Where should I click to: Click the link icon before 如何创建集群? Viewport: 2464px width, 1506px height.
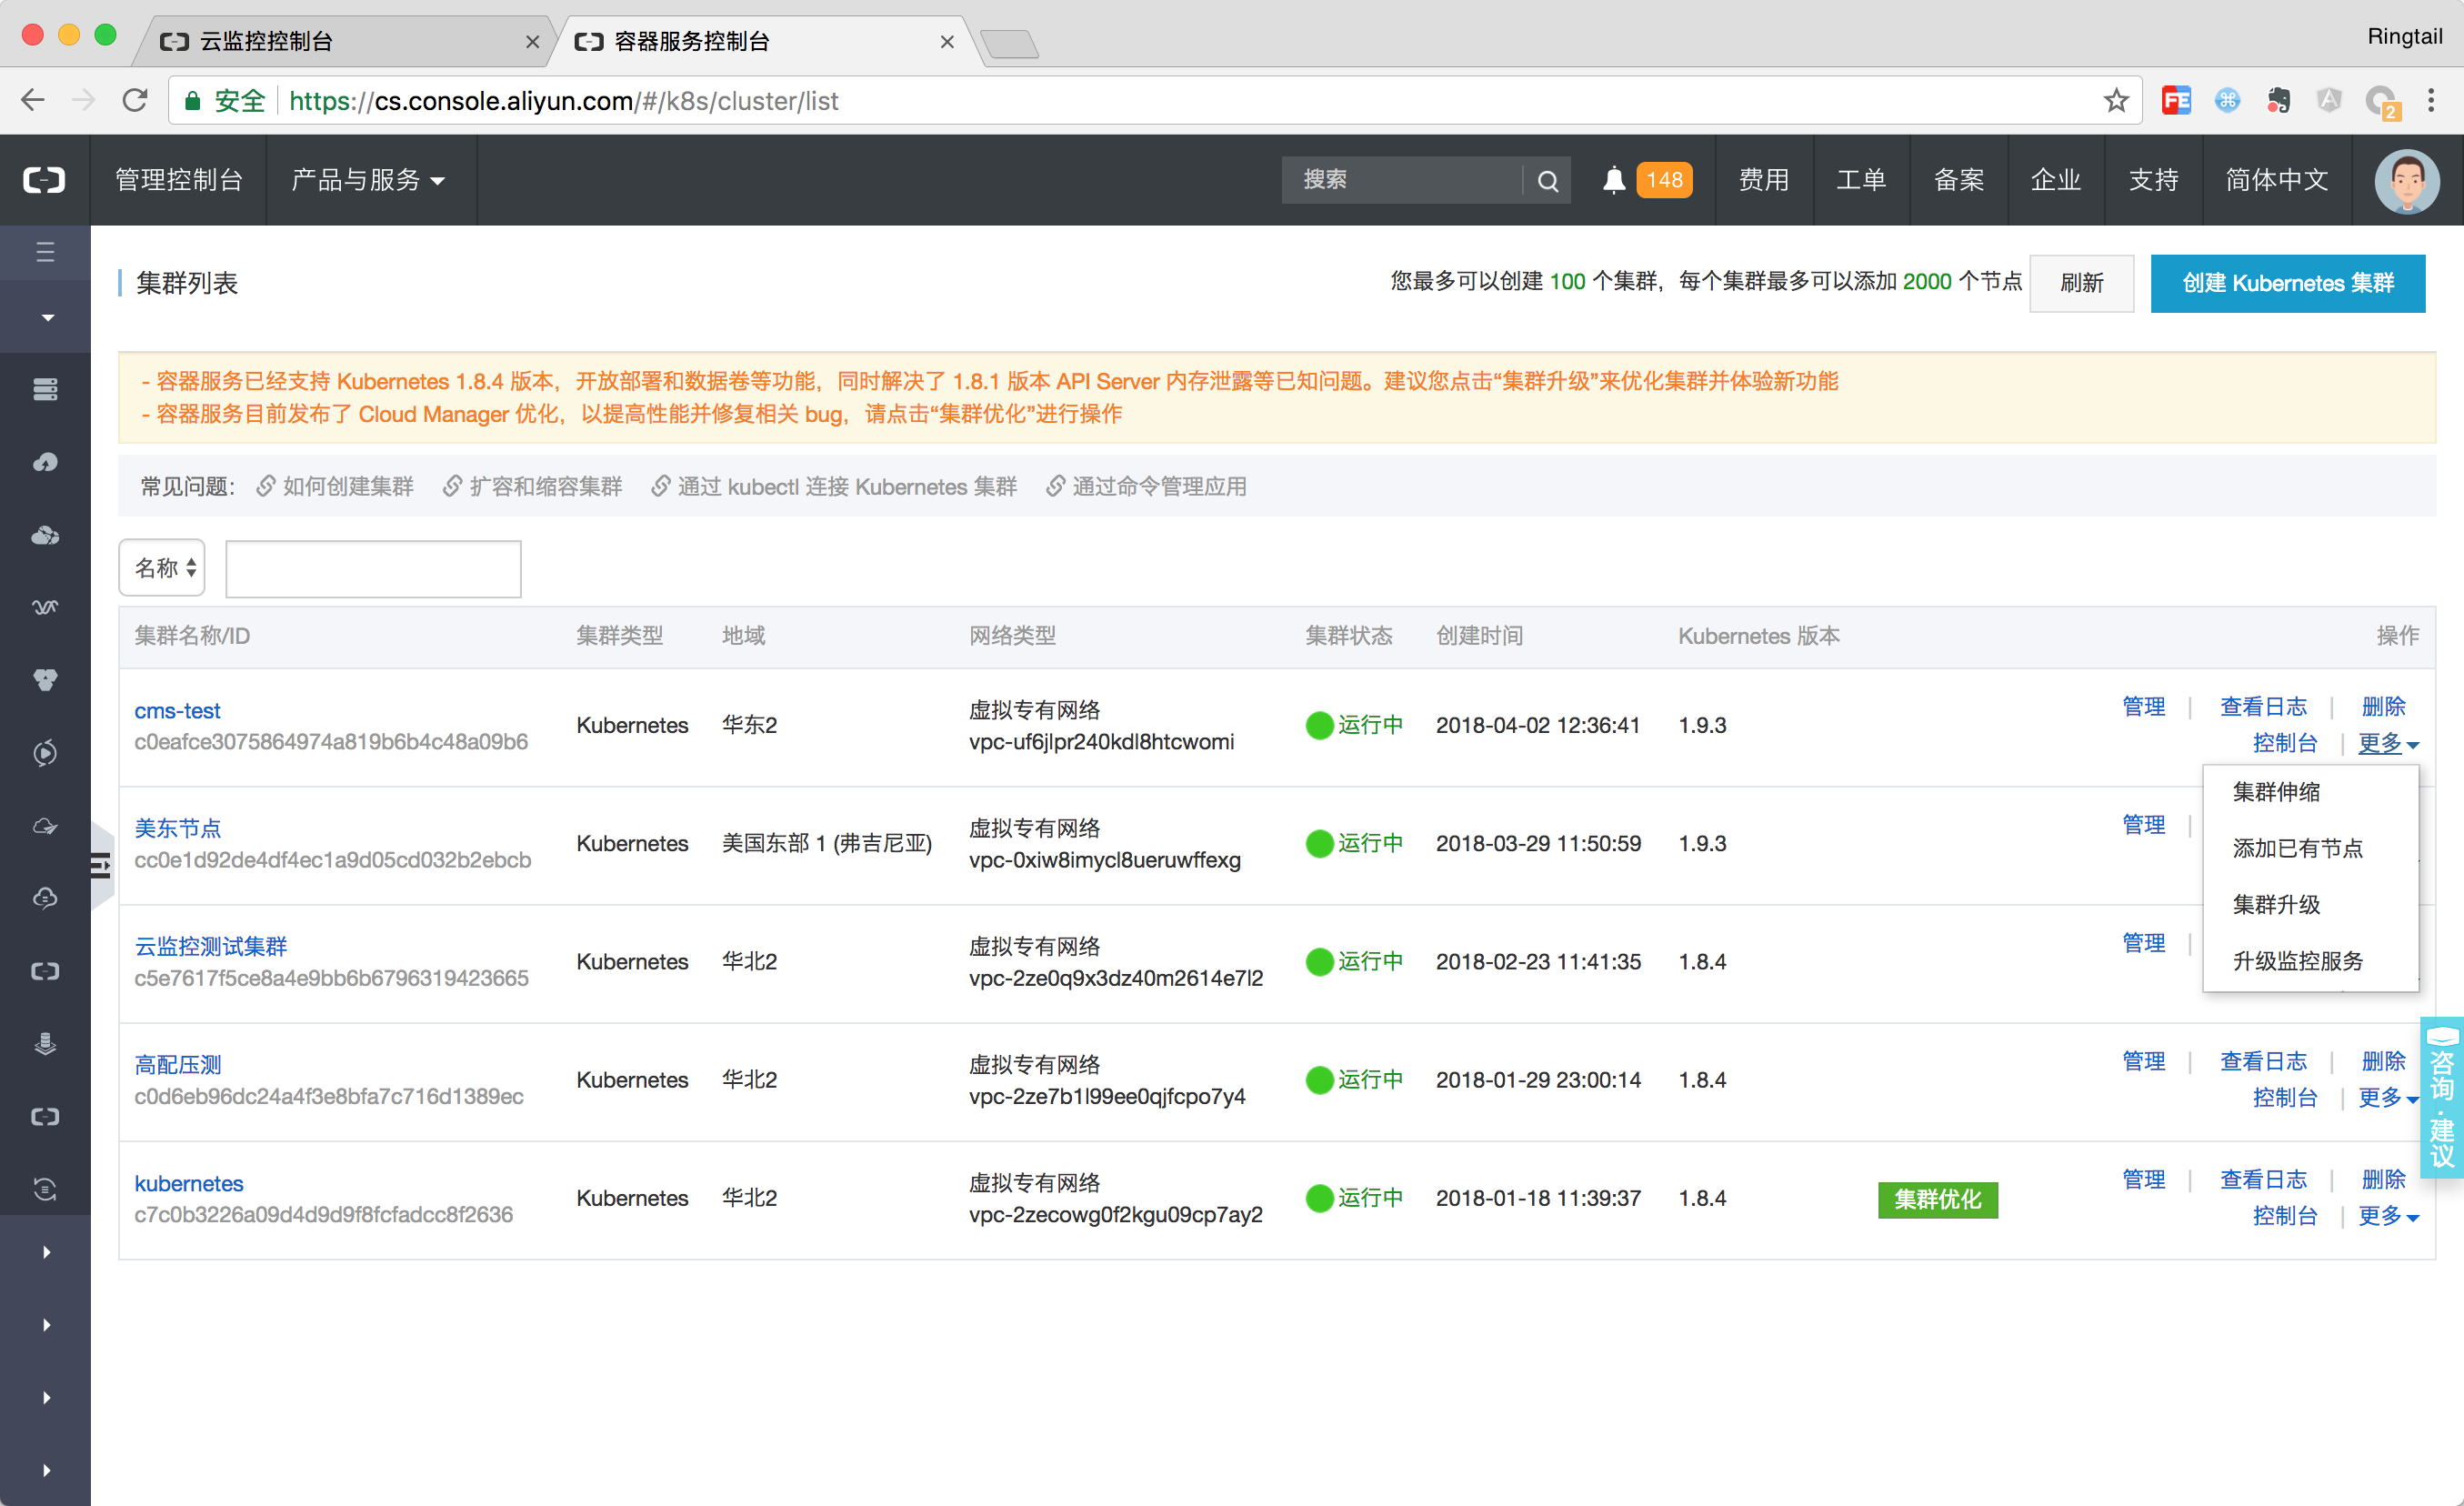266,486
